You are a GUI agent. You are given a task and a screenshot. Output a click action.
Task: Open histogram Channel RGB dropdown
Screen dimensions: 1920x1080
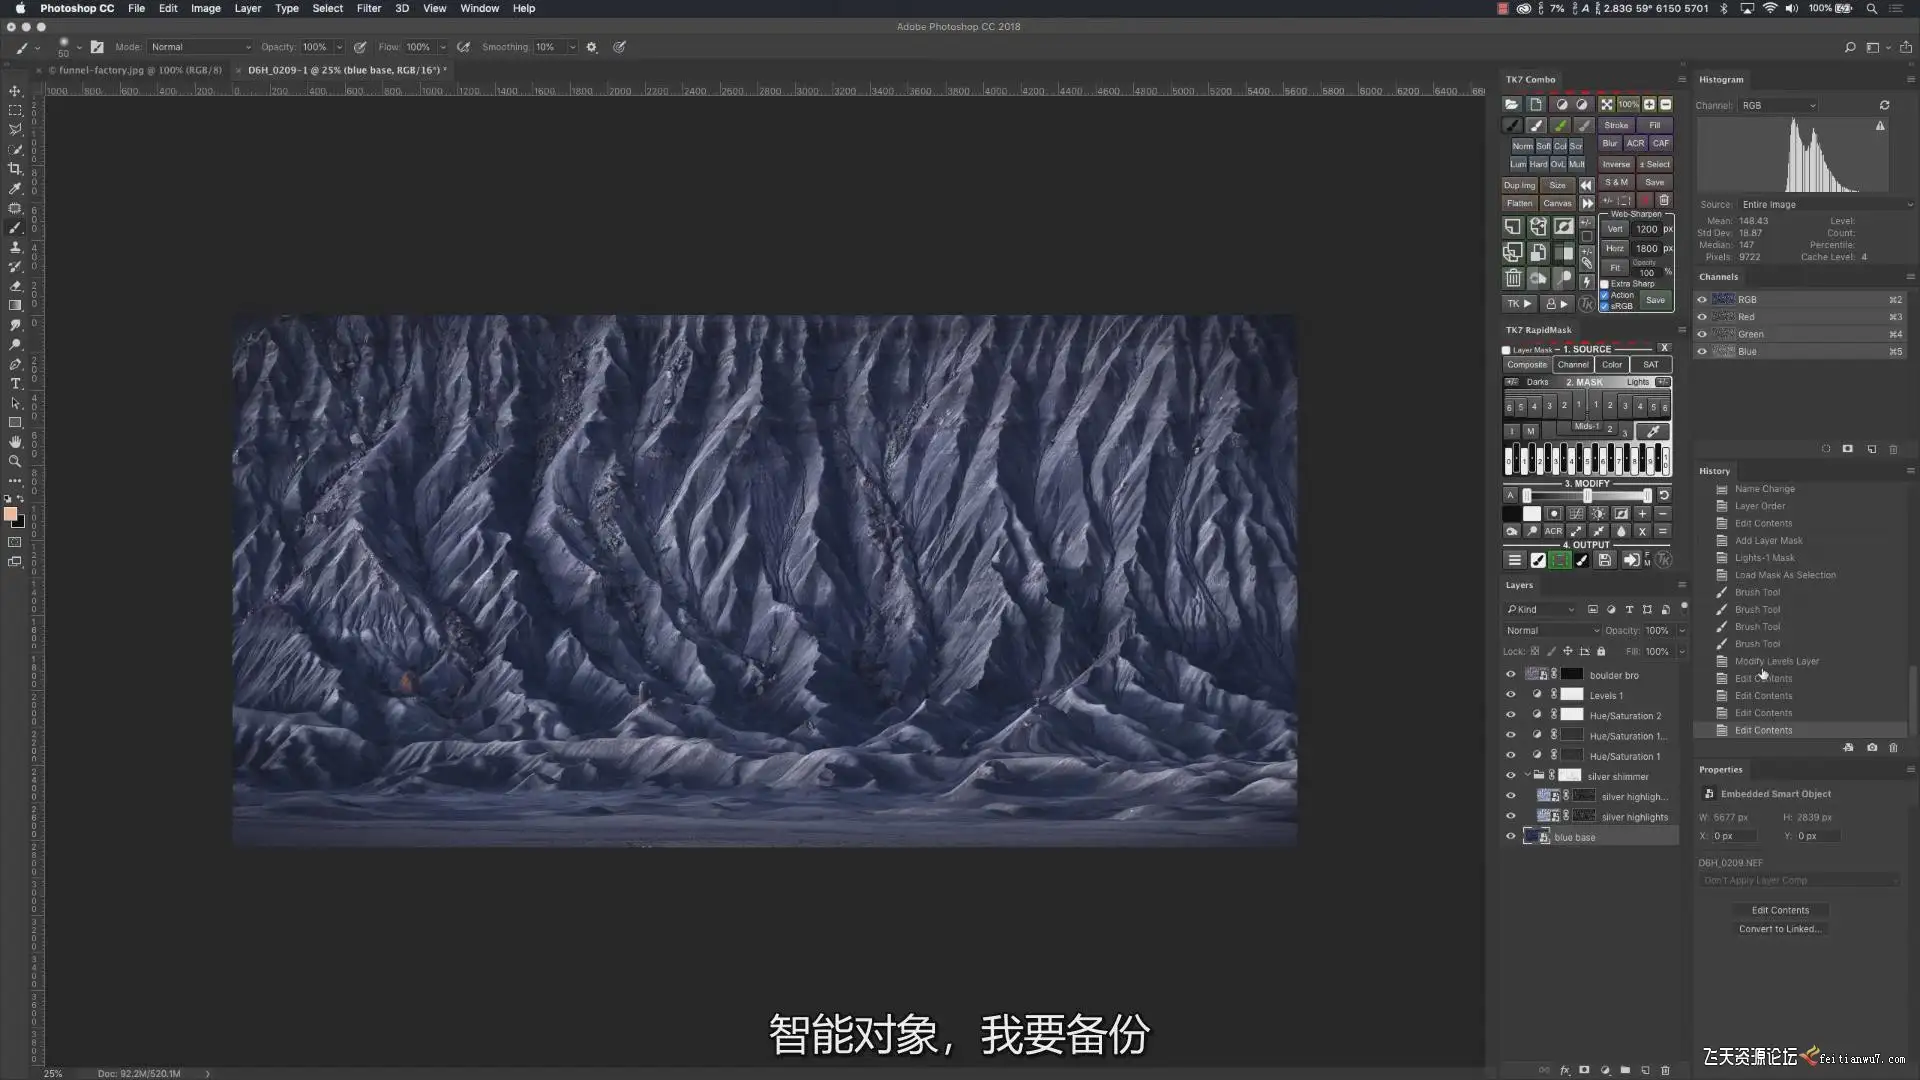1778,105
